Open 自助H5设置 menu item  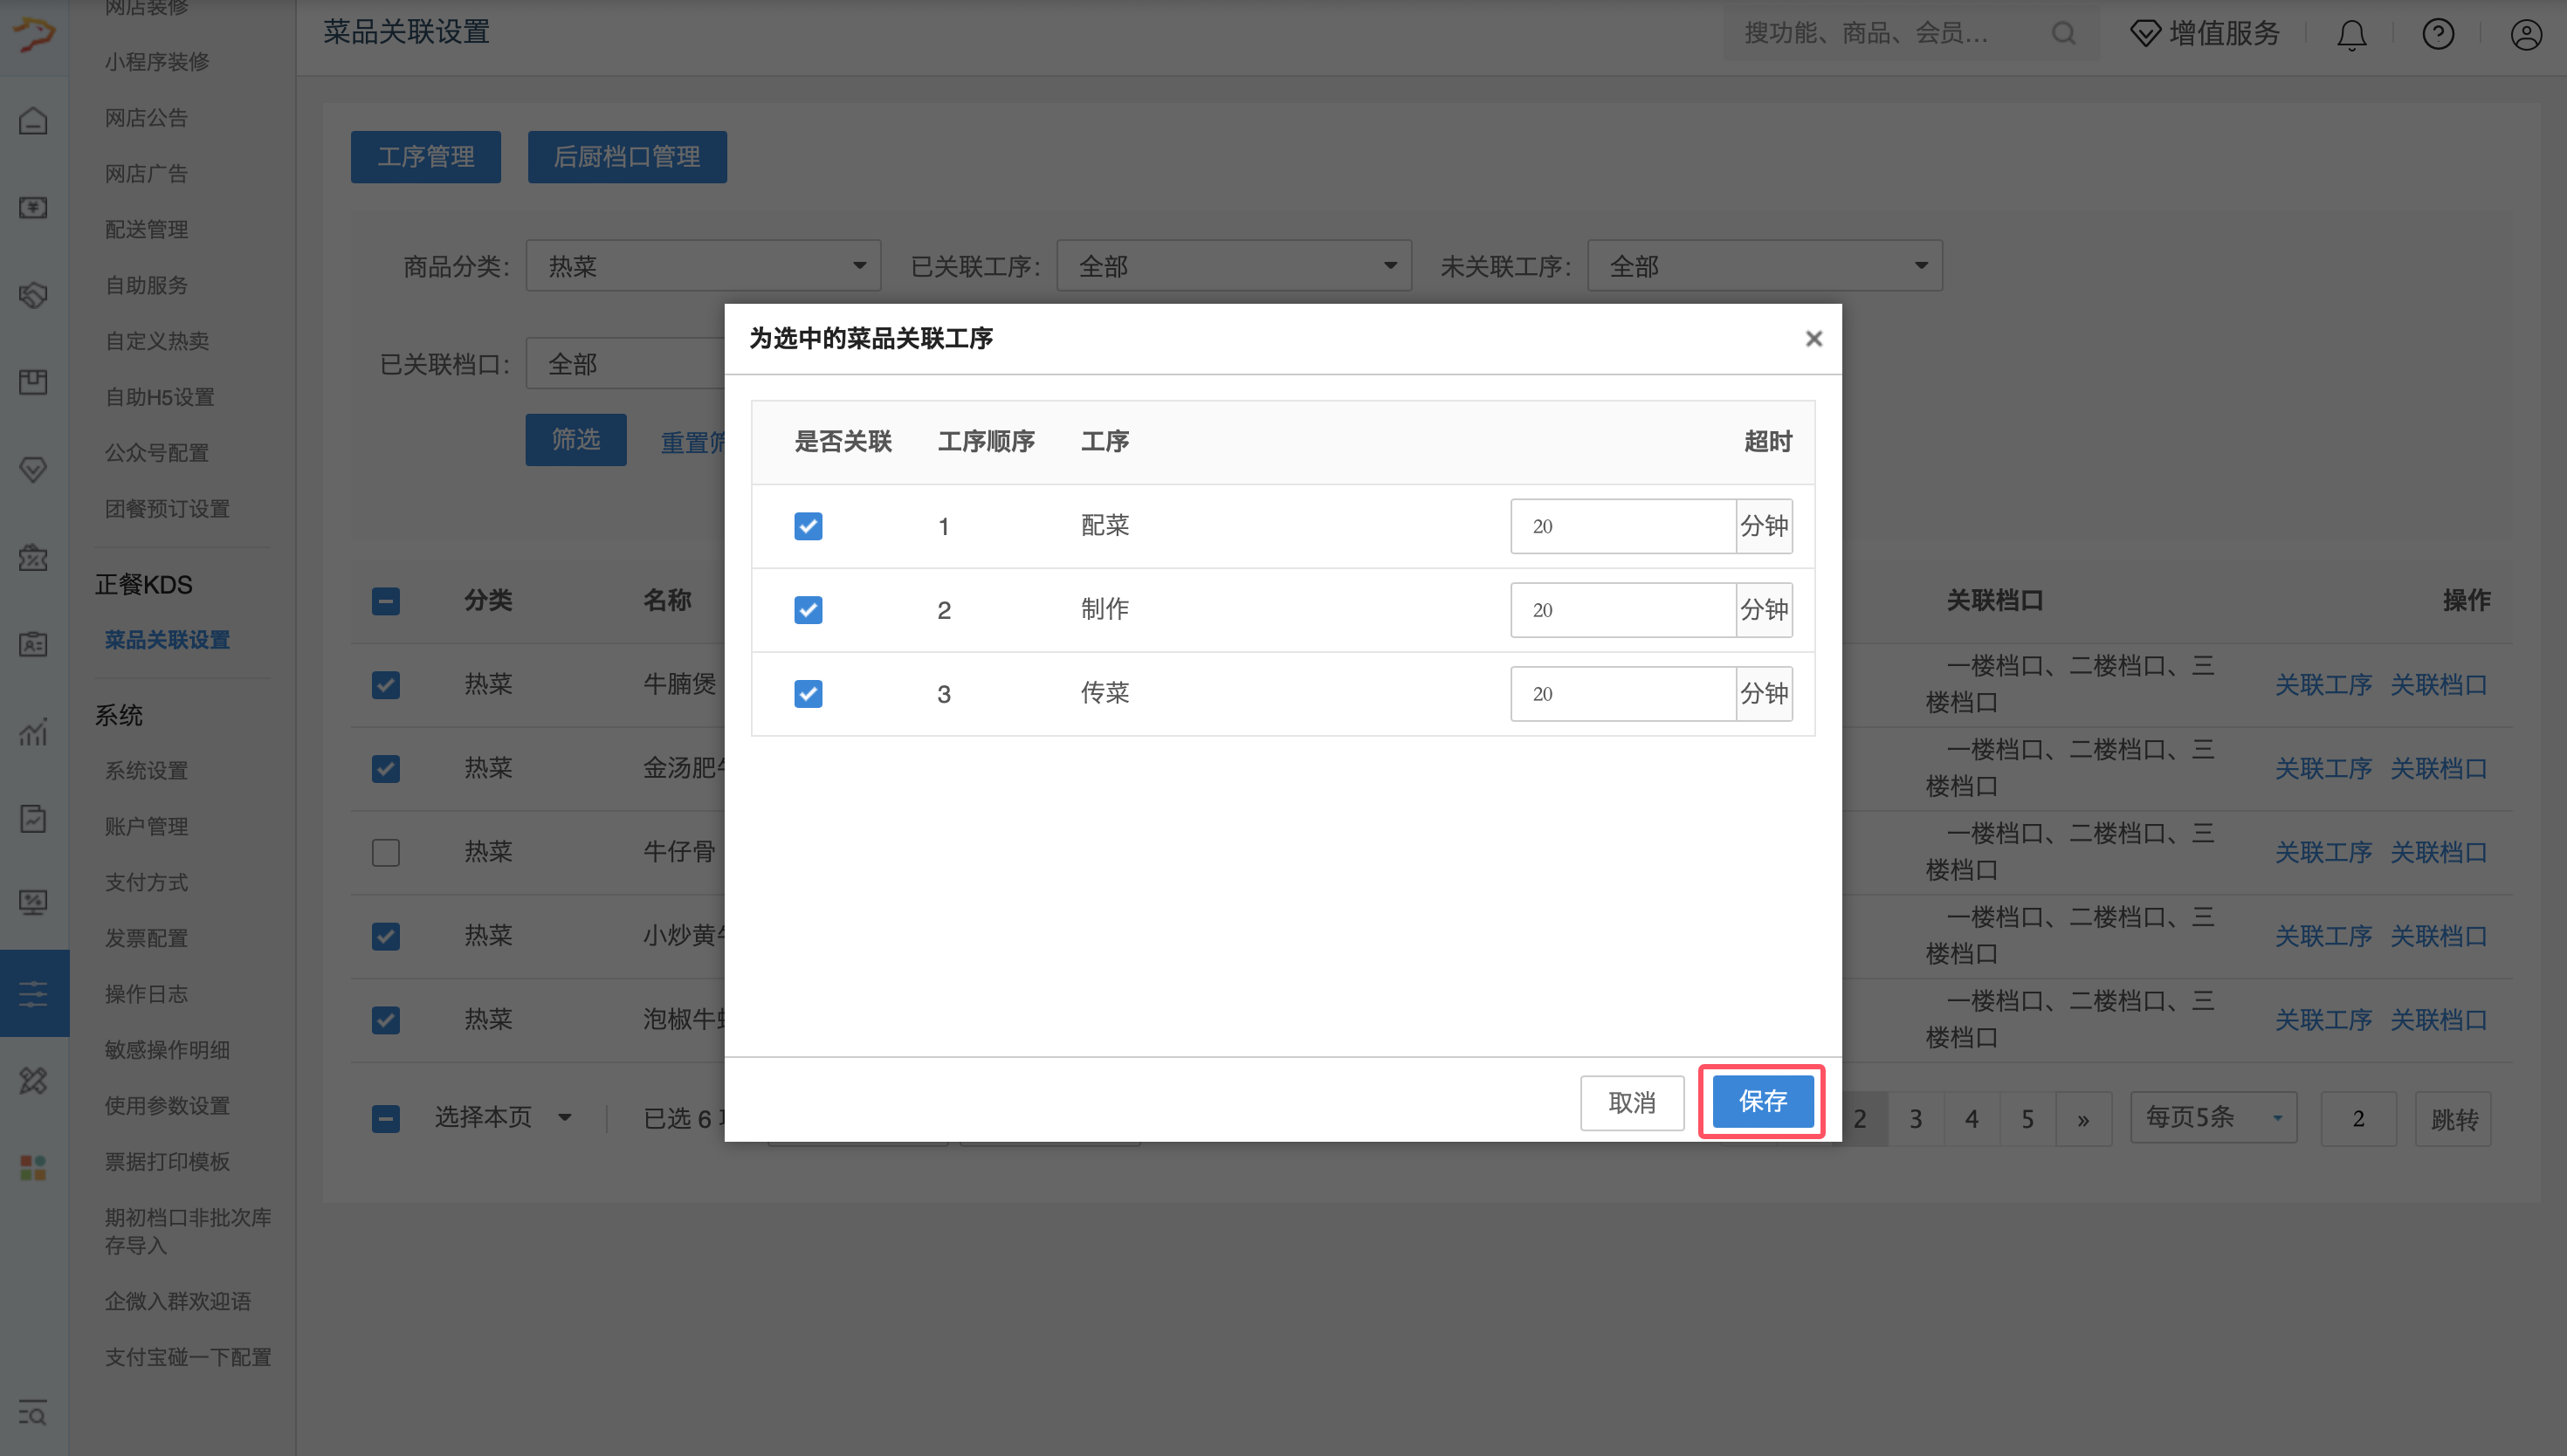coord(160,397)
